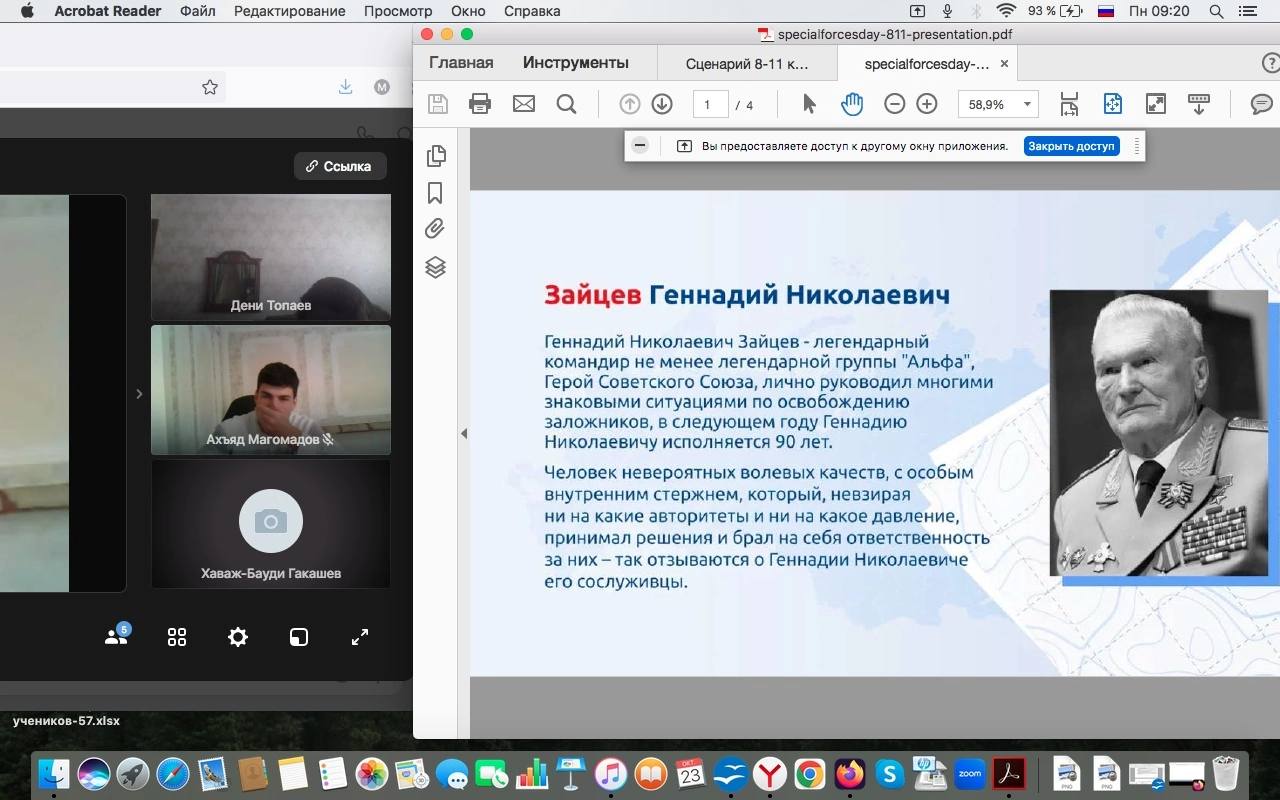
Task: Click the Закрыть доступ button
Action: (1071, 146)
